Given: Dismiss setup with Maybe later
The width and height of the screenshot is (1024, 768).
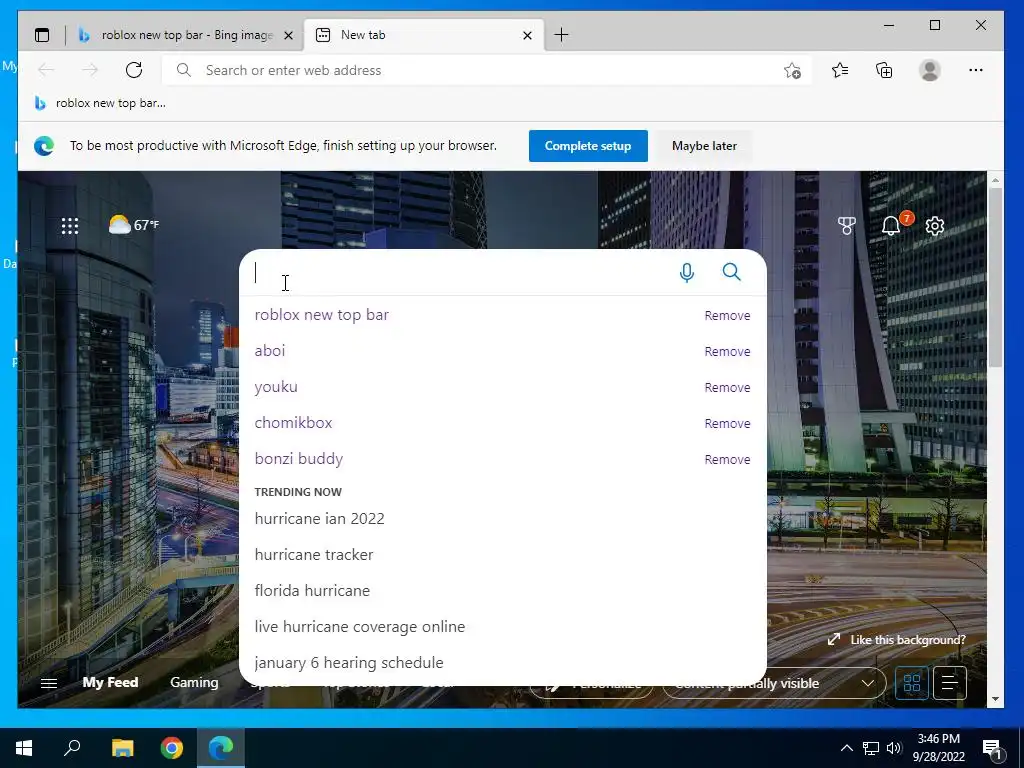Looking at the screenshot, I should point(704,146).
